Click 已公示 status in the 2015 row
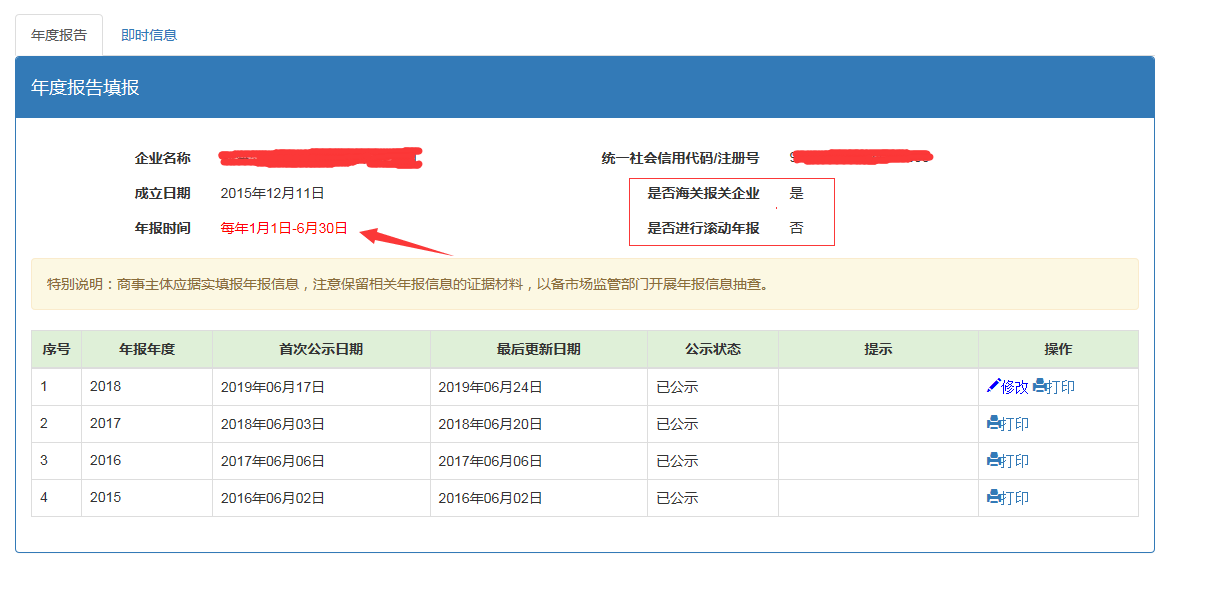The height and width of the screenshot is (599, 1230). [677, 498]
